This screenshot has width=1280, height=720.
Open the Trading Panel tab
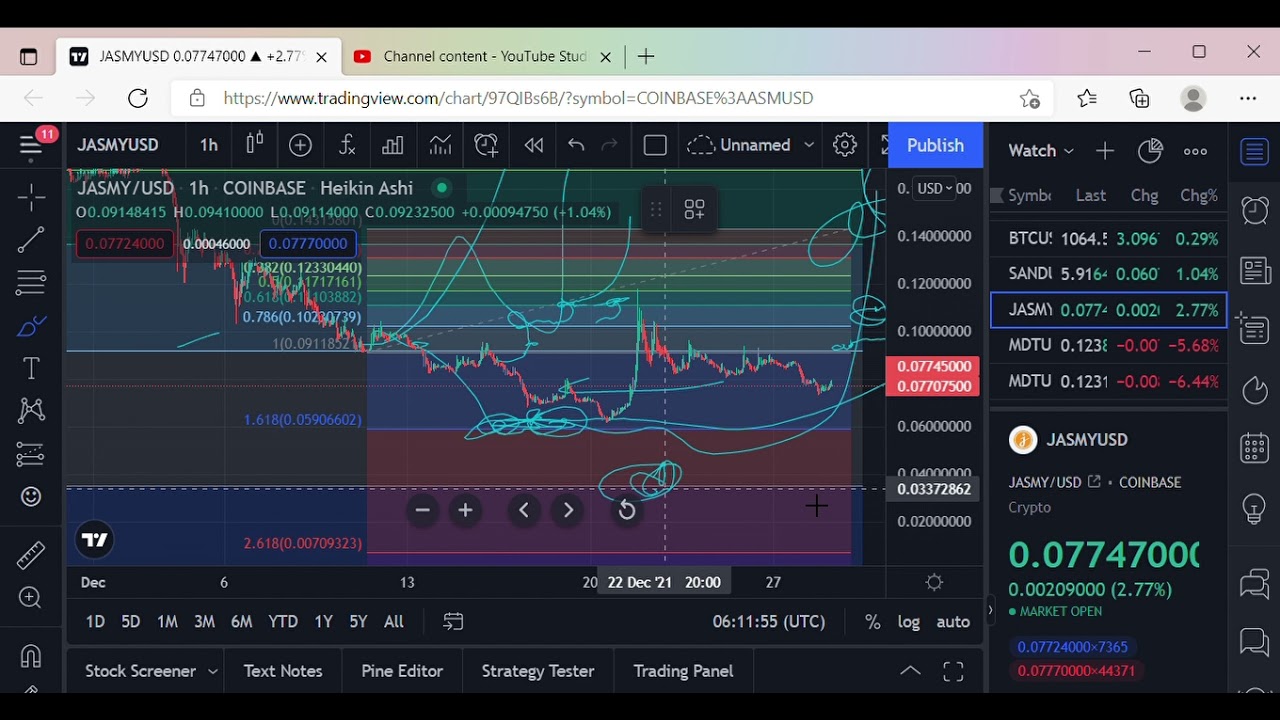pyautogui.click(x=683, y=672)
